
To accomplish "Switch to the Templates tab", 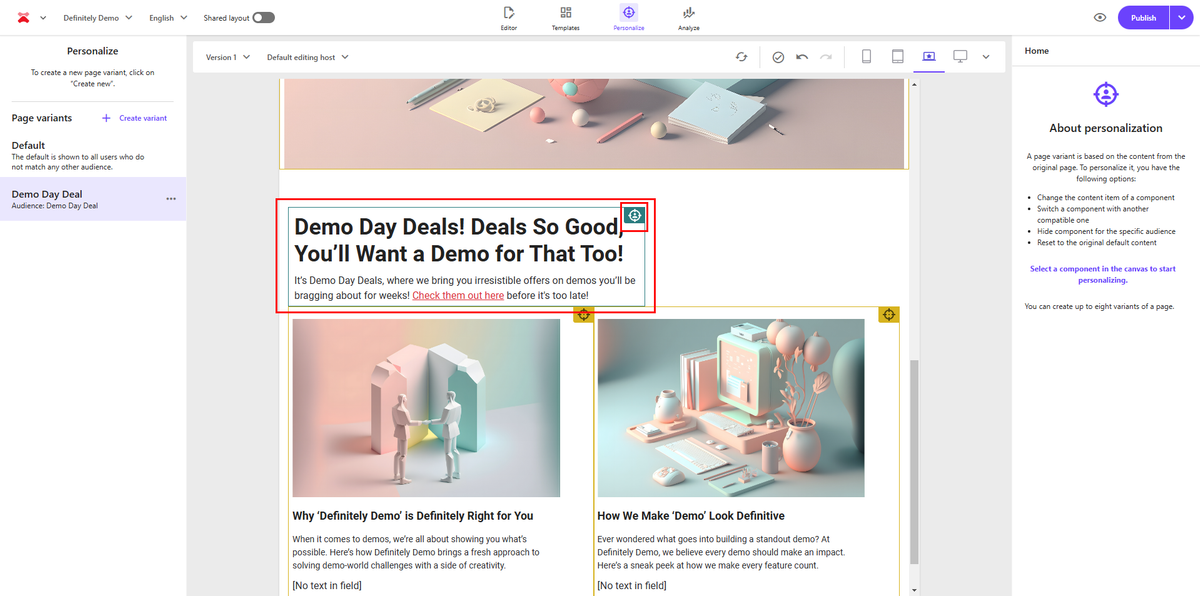I will 566,17.
